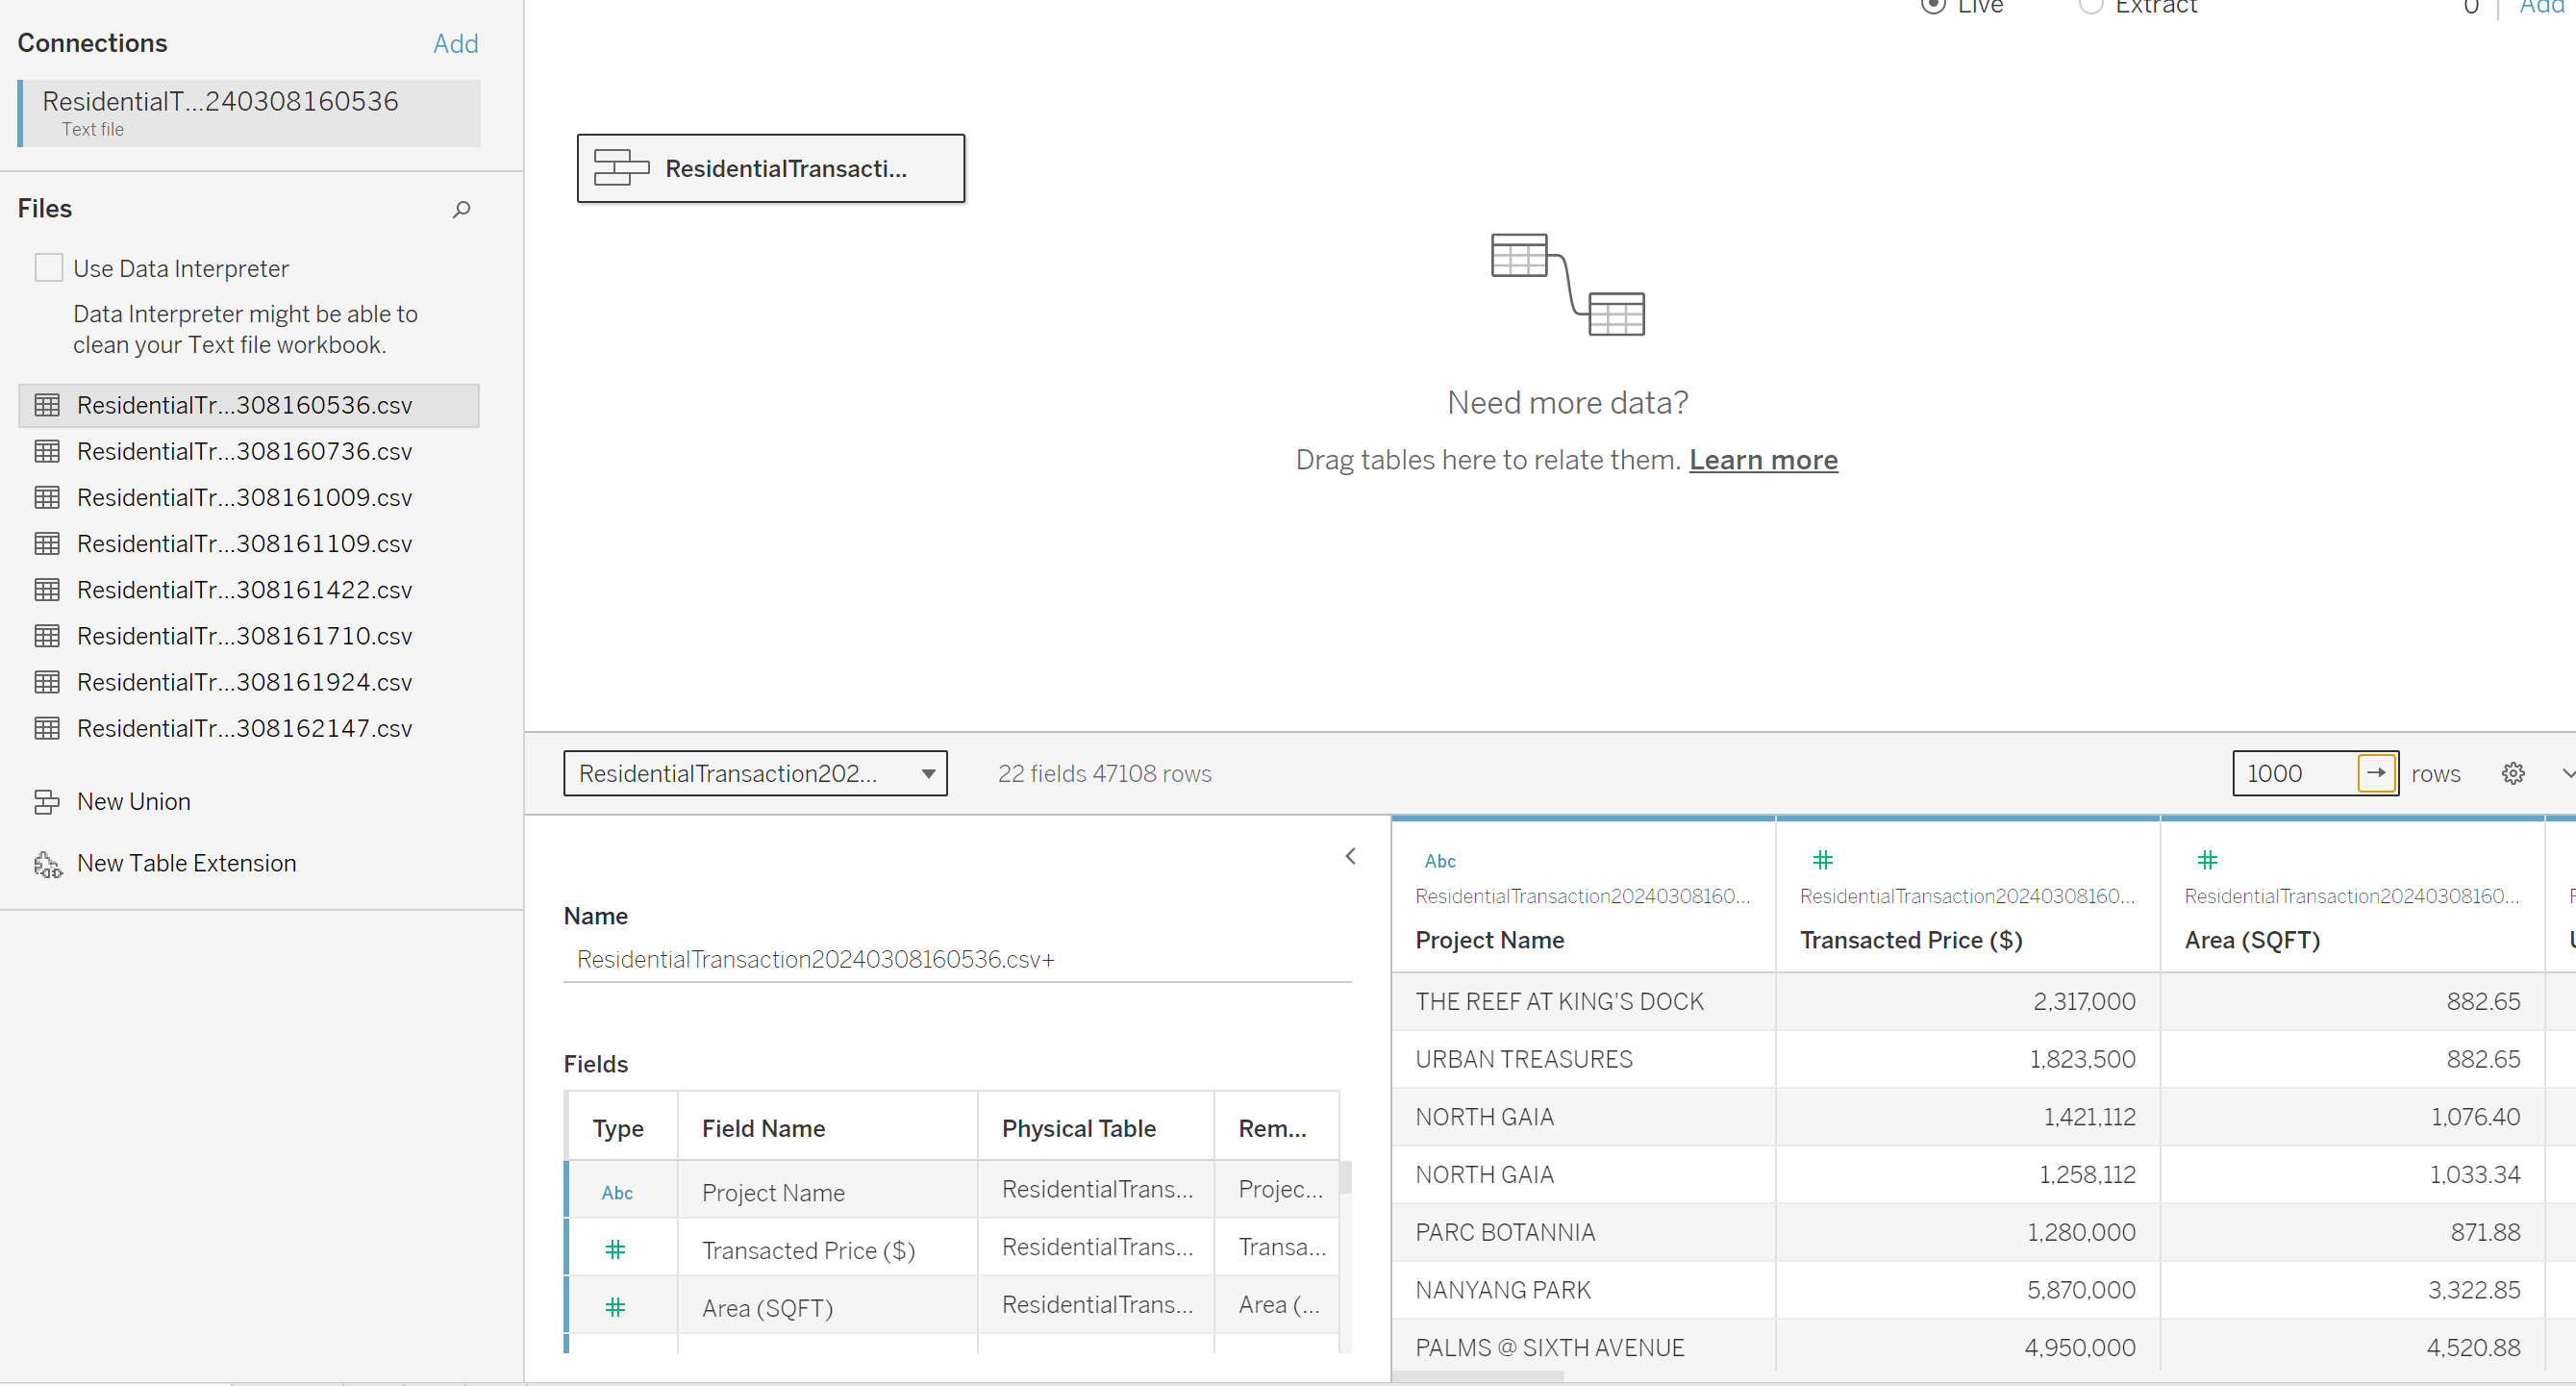2576x1386 pixels.
Task: Click the Project Name column's Abc type icon
Action: point(1439,861)
